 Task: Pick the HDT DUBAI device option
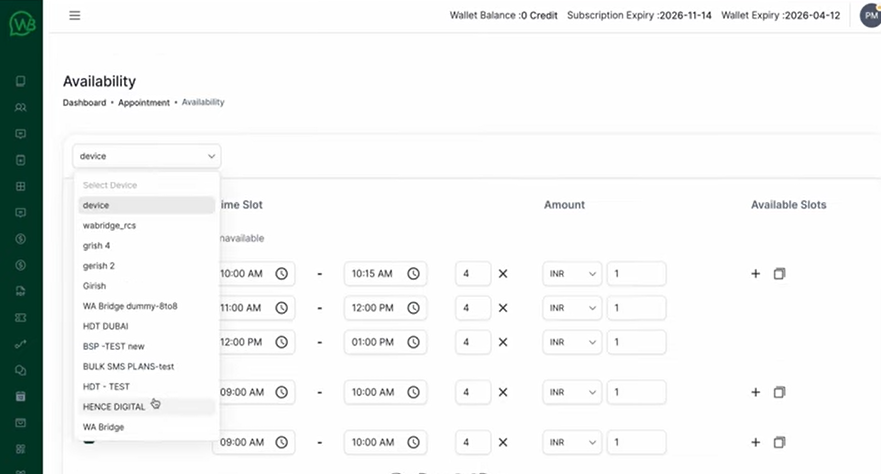[105, 326]
